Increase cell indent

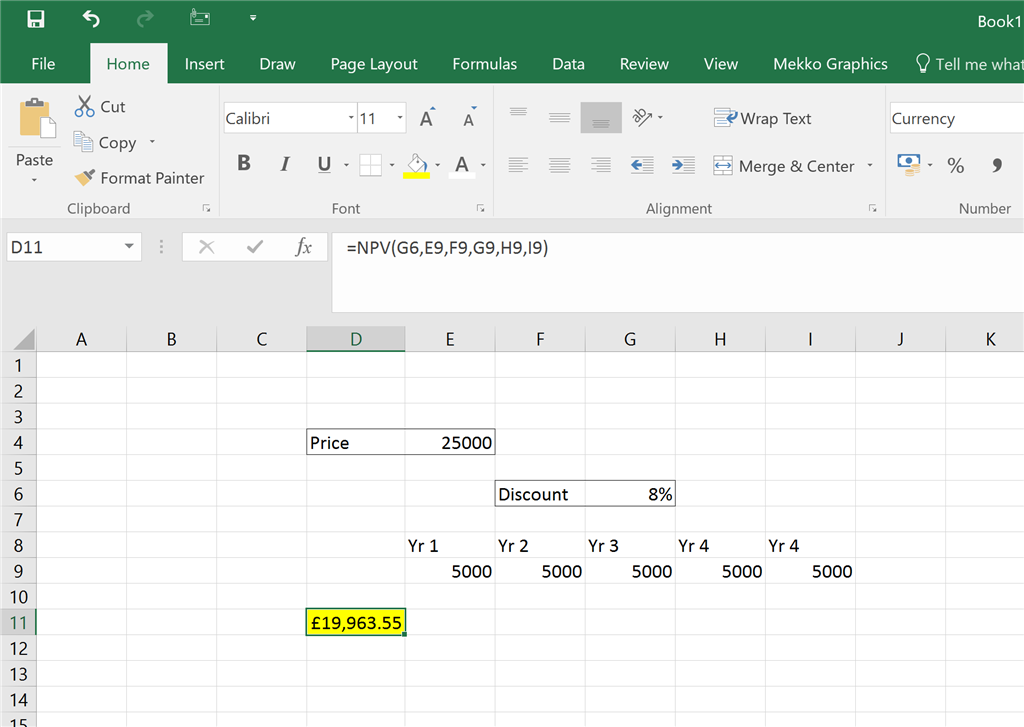(x=683, y=165)
